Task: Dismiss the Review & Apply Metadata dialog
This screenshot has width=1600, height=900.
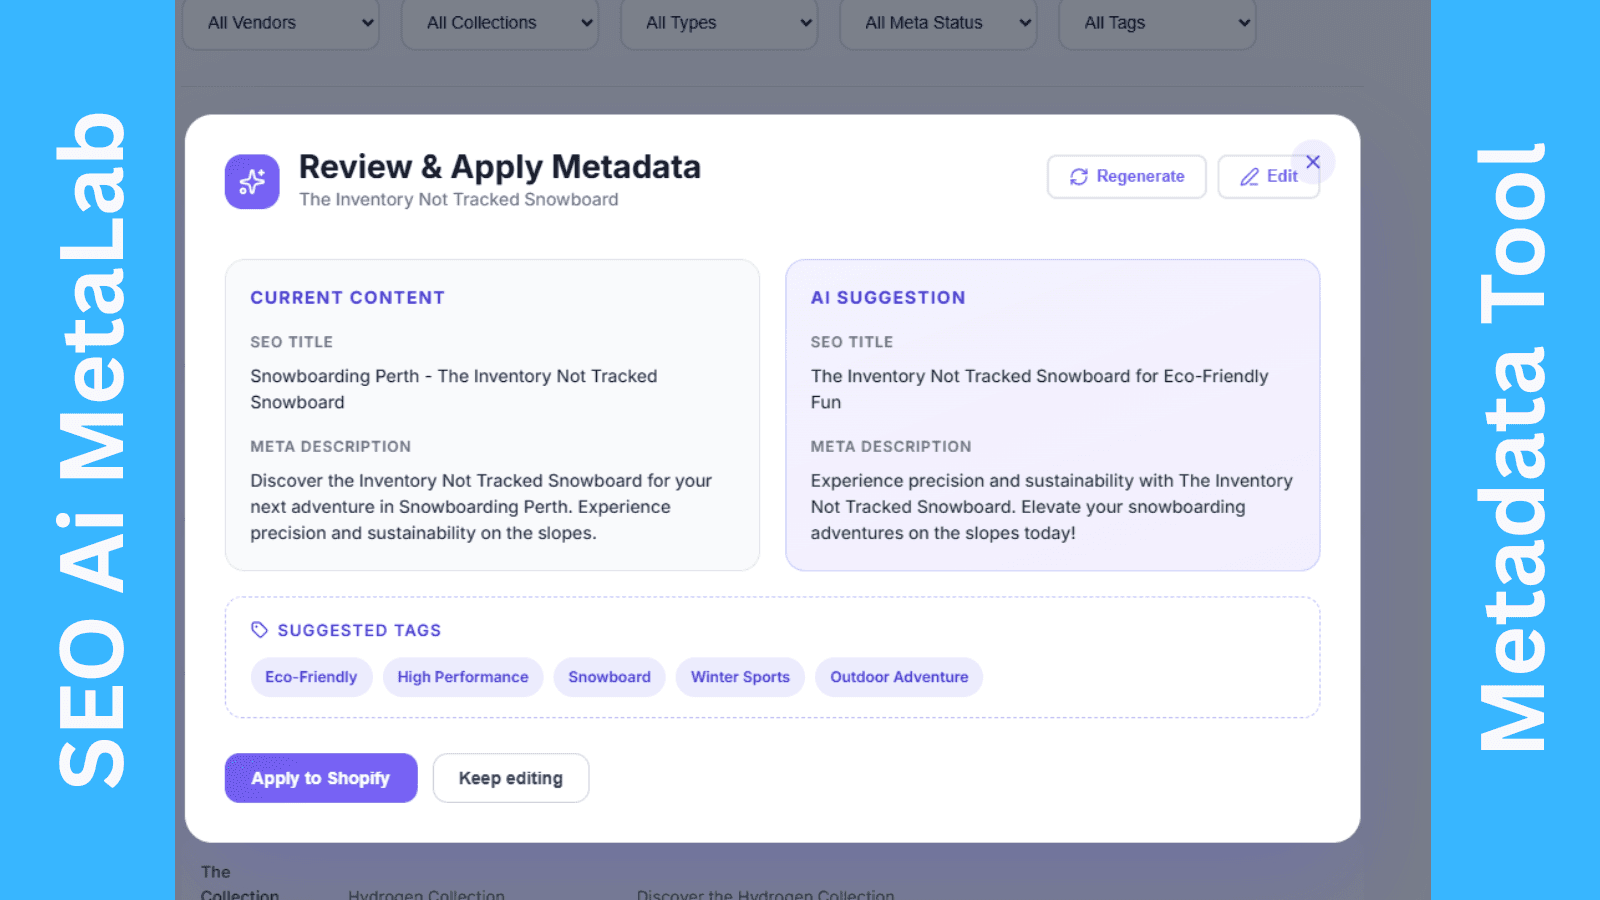Action: (x=1313, y=161)
